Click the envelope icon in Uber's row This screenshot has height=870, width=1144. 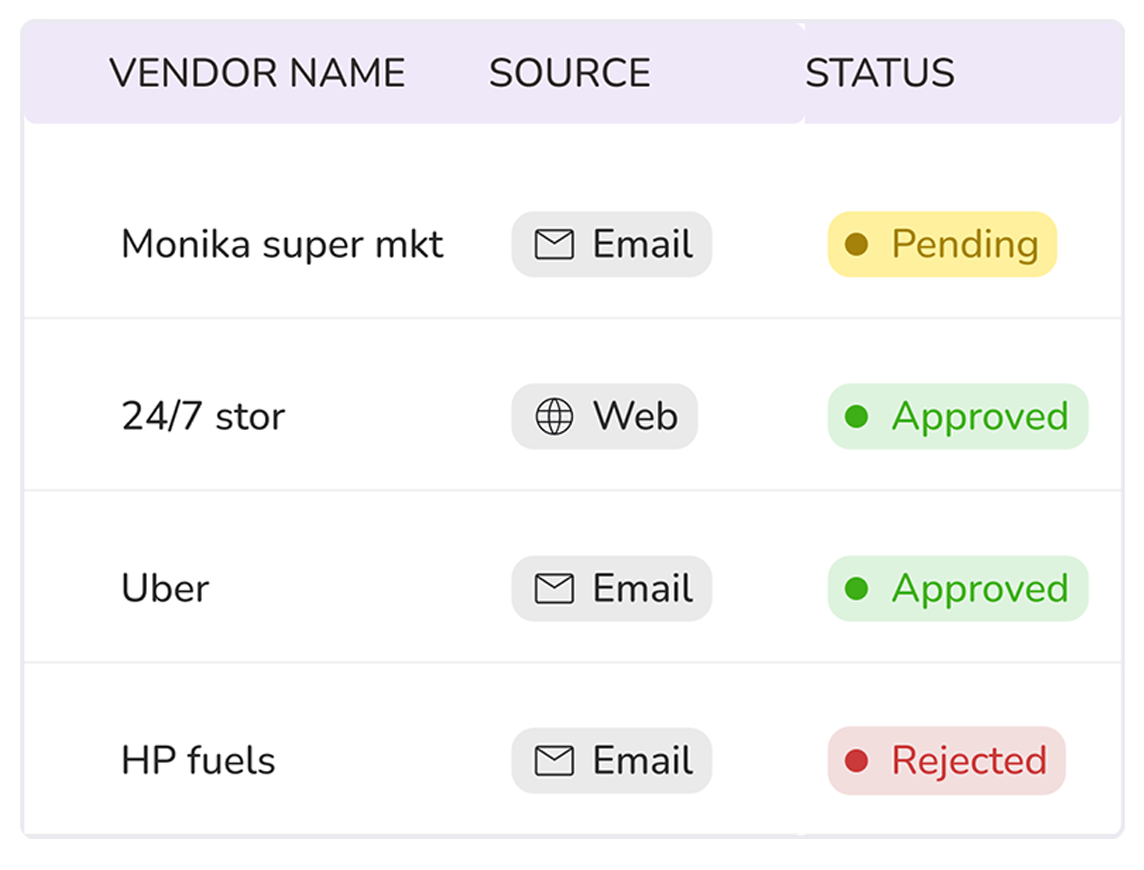tap(554, 589)
